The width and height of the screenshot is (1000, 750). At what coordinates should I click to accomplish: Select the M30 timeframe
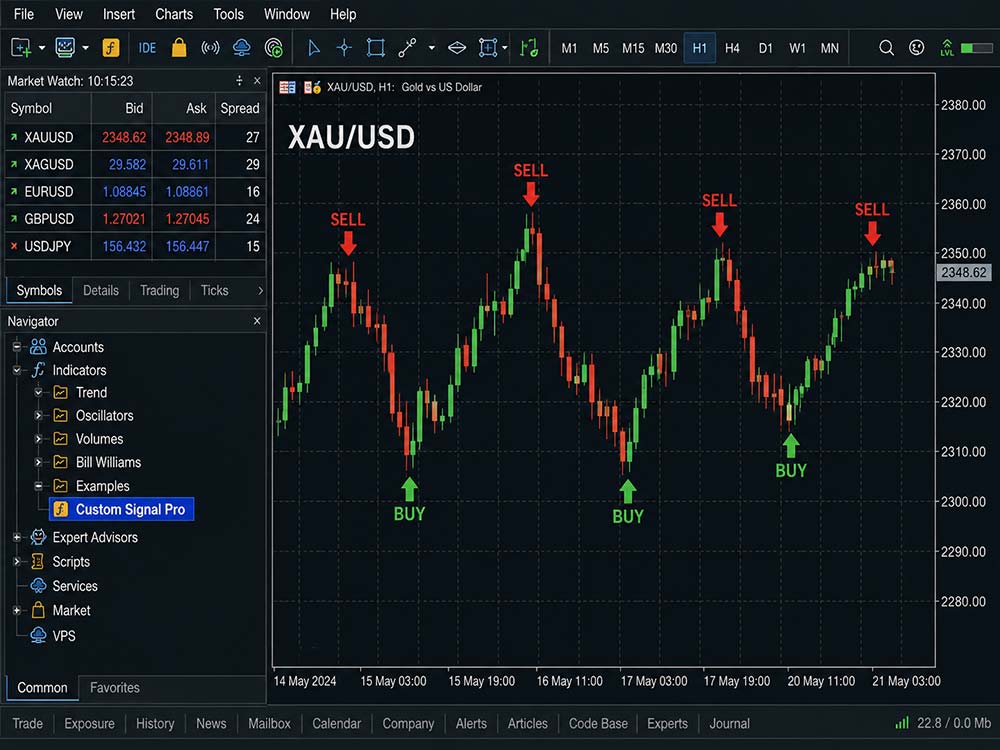pos(665,48)
